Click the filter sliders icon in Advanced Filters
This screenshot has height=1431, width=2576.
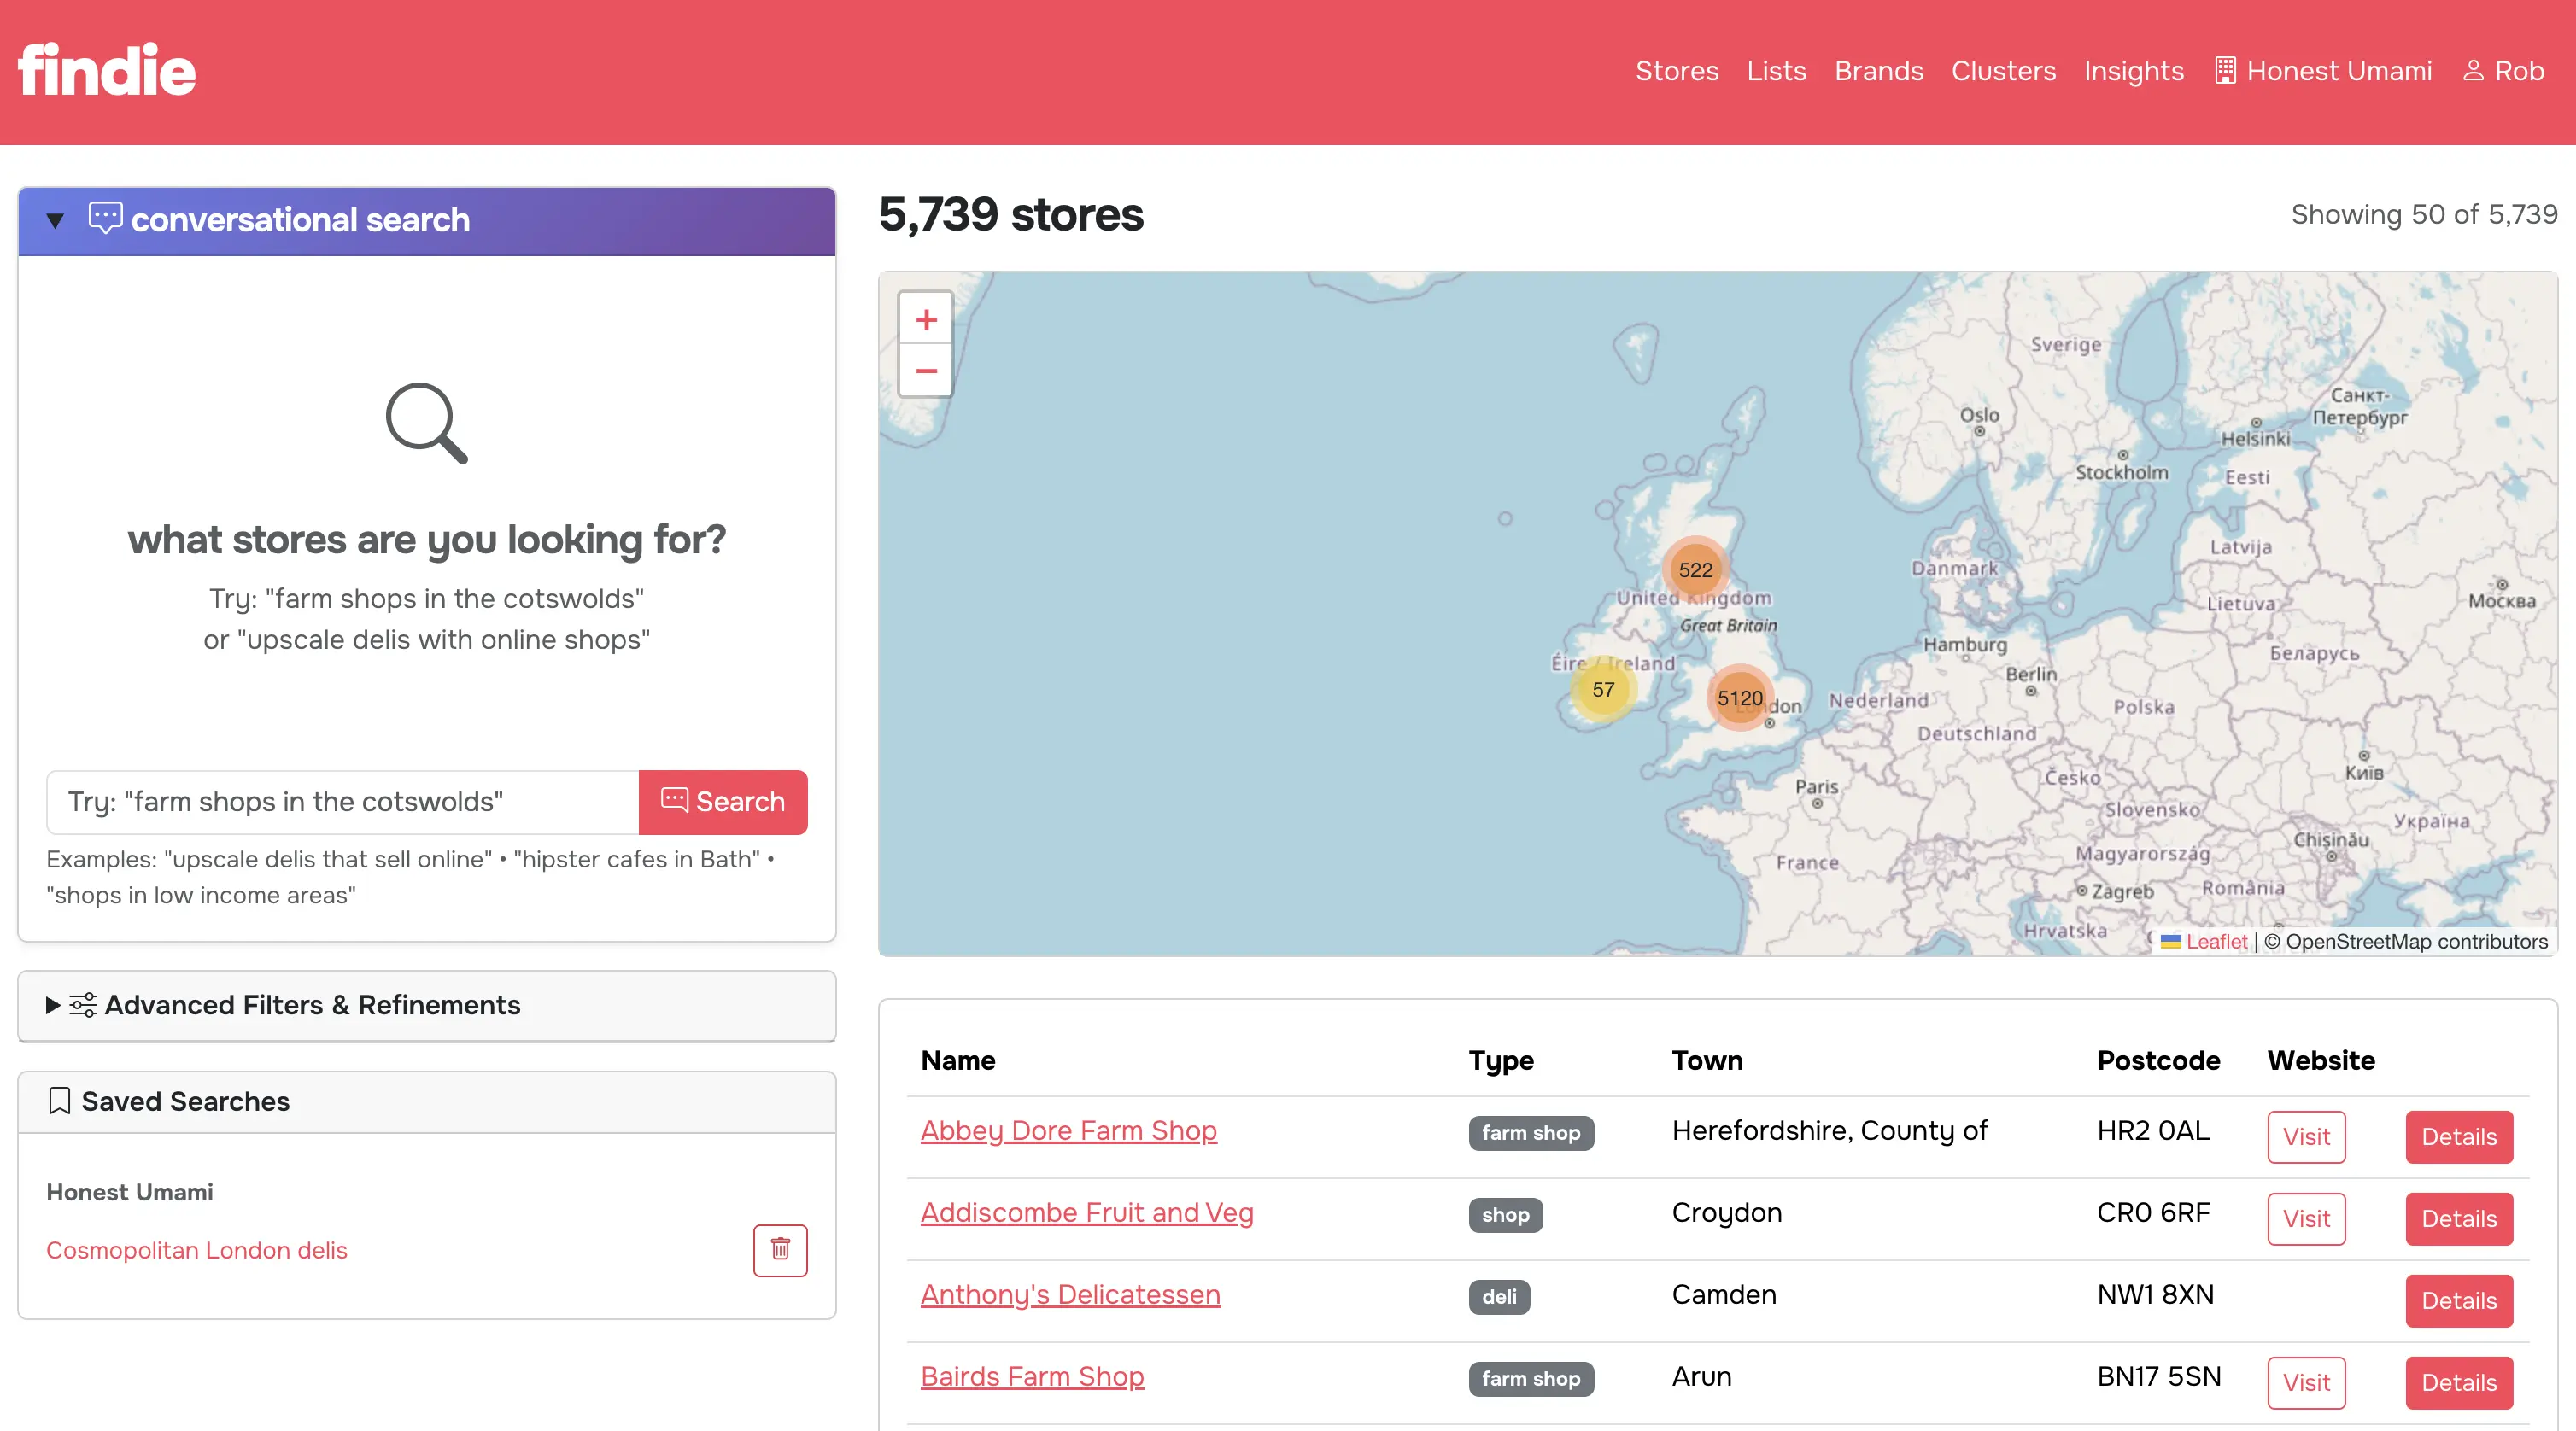click(x=82, y=1006)
